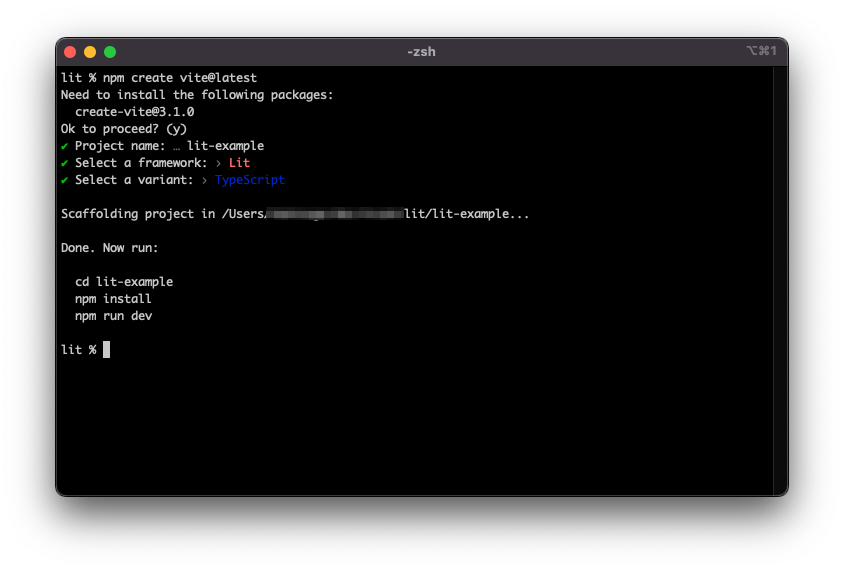Click the 'lit-example' project name value
The image size is (844, 570).
tap(226, 146)
